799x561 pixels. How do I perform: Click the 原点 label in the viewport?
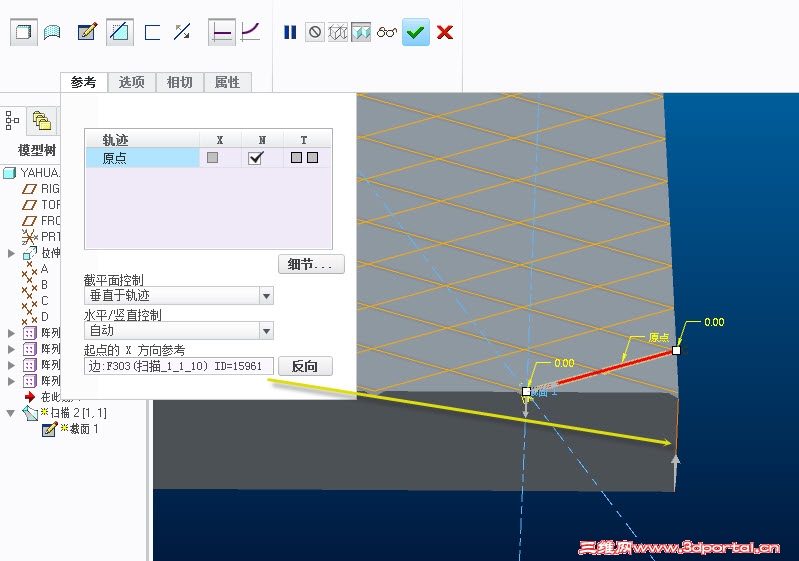(x=659, y=337)
